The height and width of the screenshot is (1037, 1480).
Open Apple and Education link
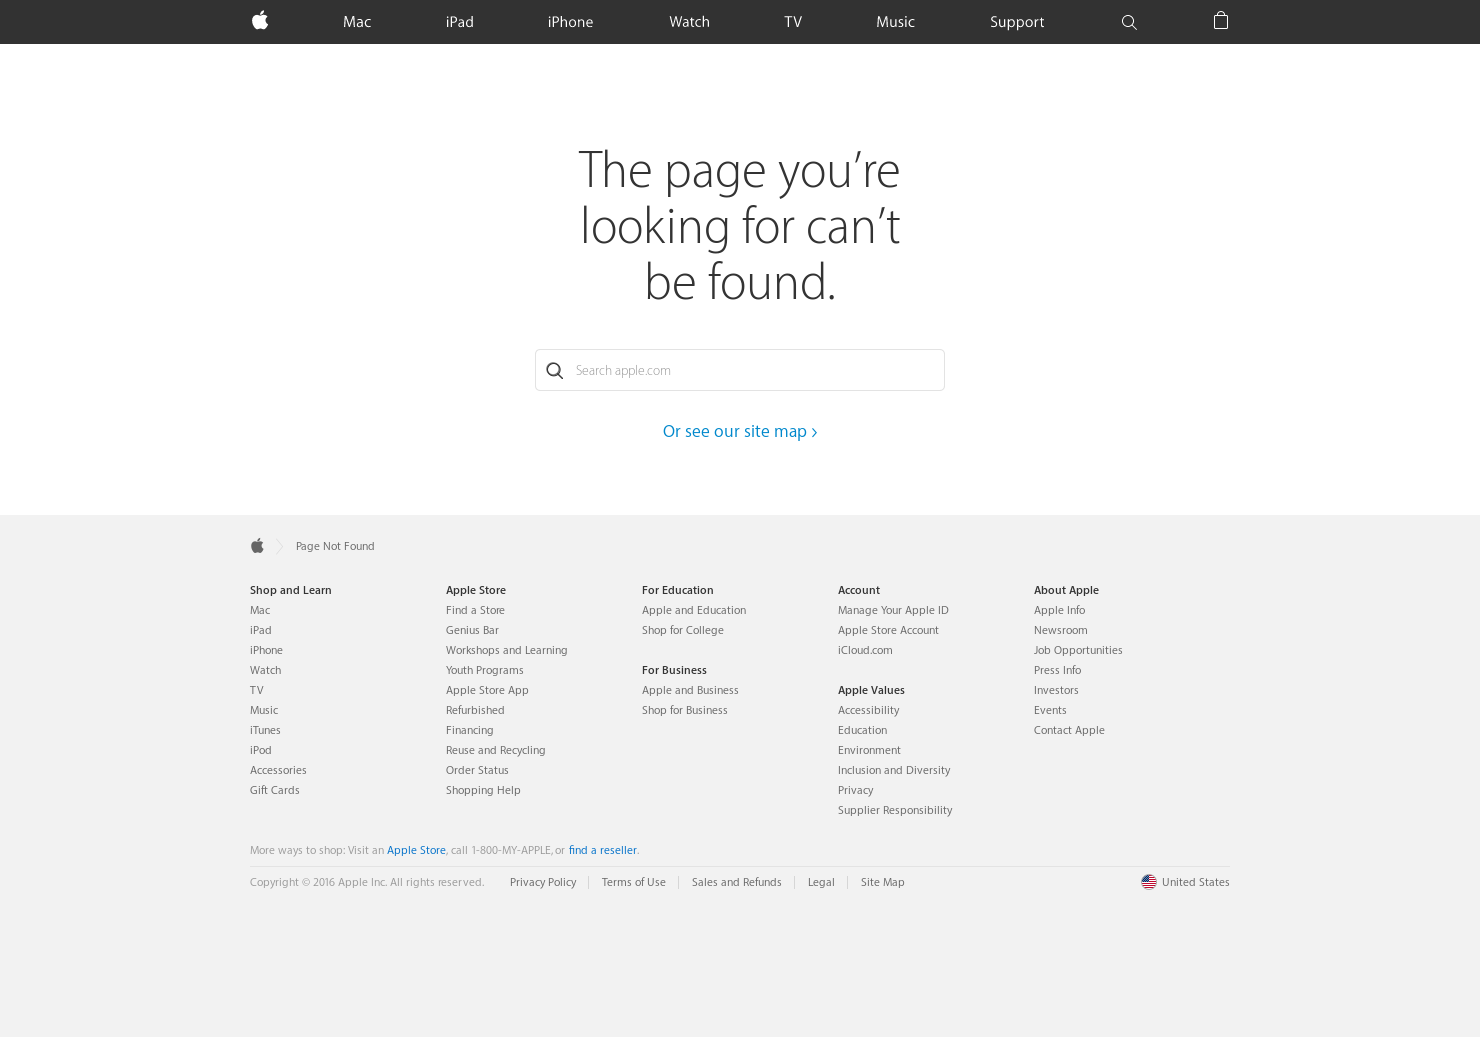[694, 610]
